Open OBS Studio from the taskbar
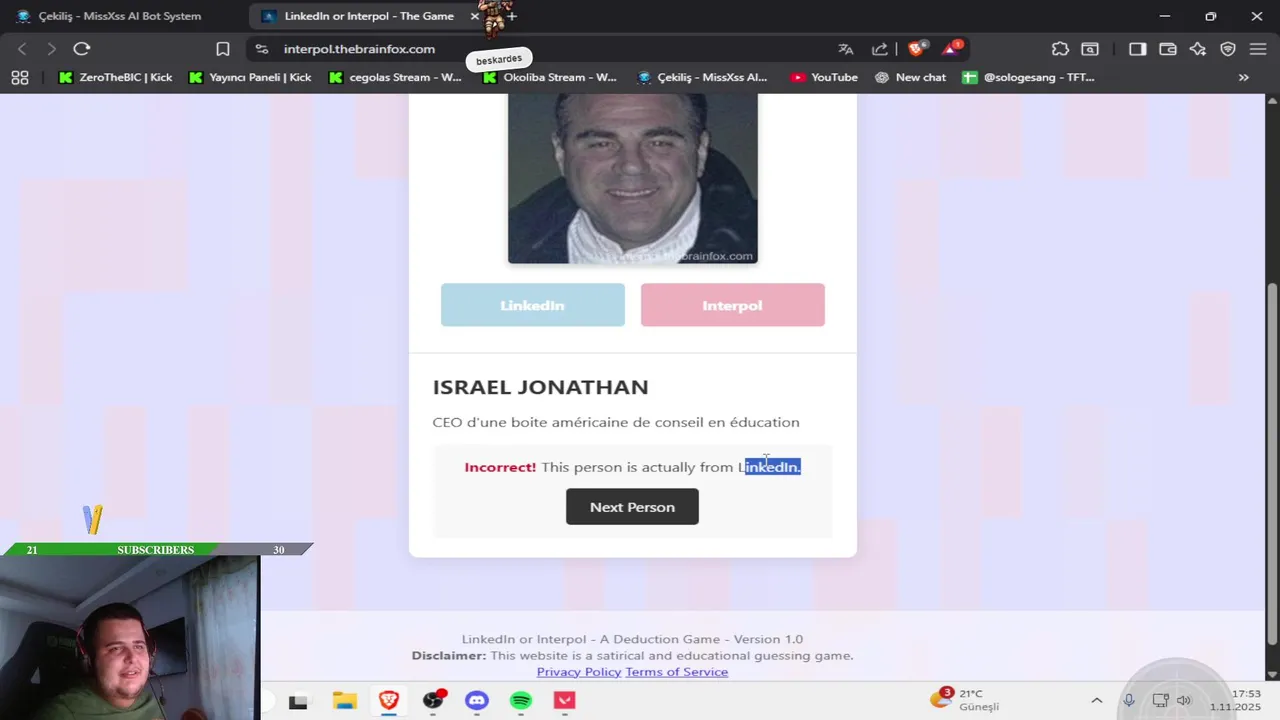The image size is (1280, 720). 433,701
